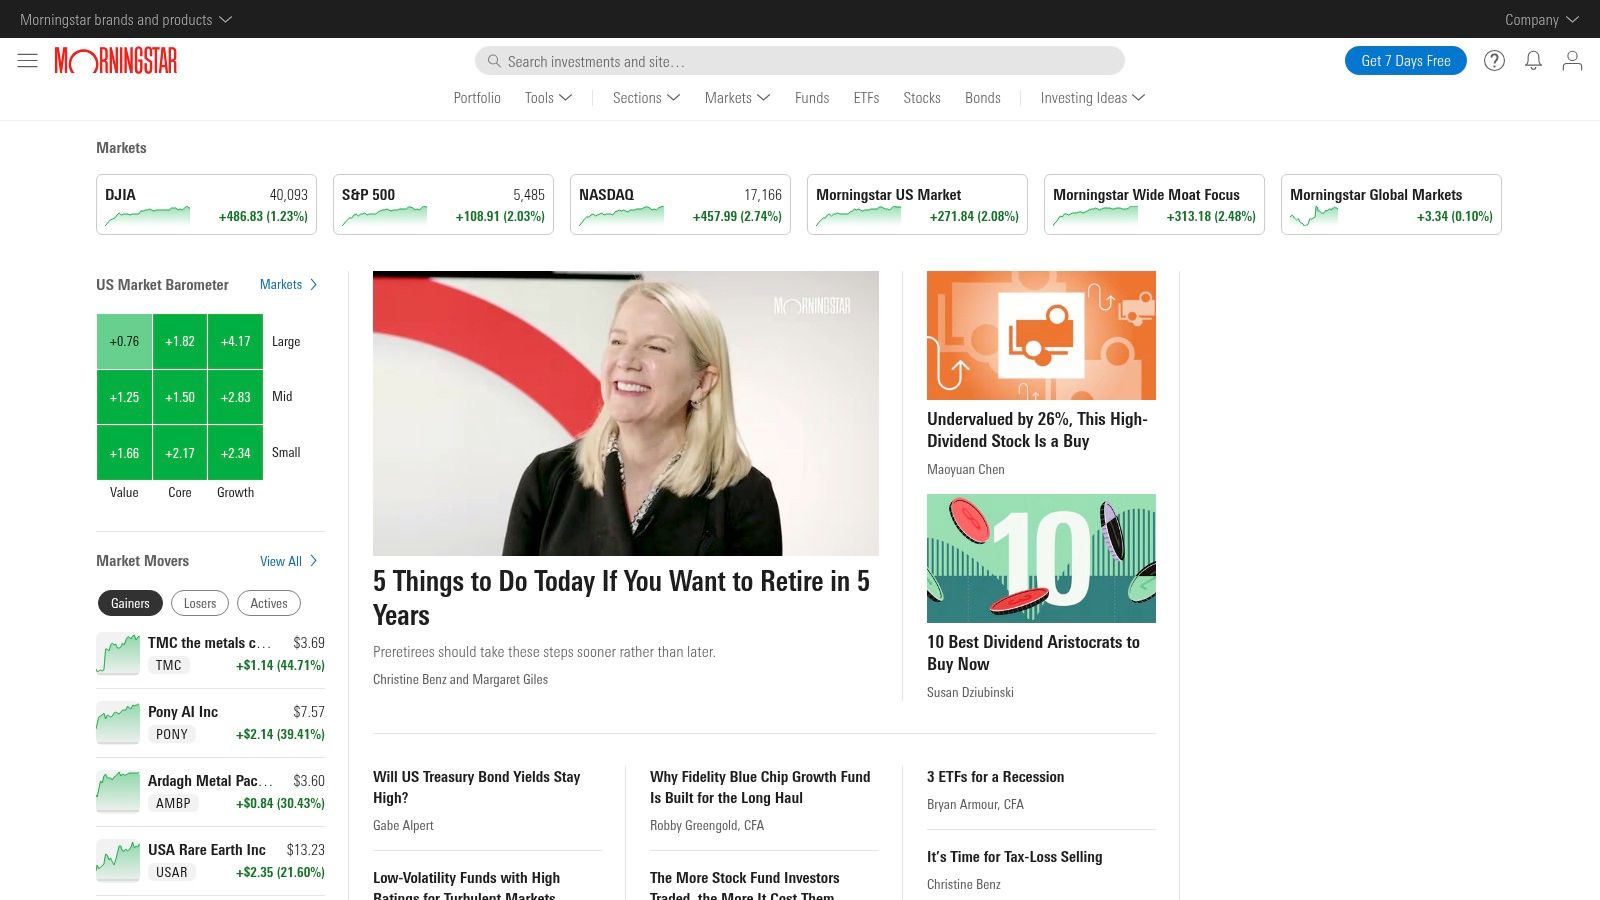Click the AMBP ticker tag
This screenshot has width=1600, height=900.
pyautogui.click(x=173, y=803)
